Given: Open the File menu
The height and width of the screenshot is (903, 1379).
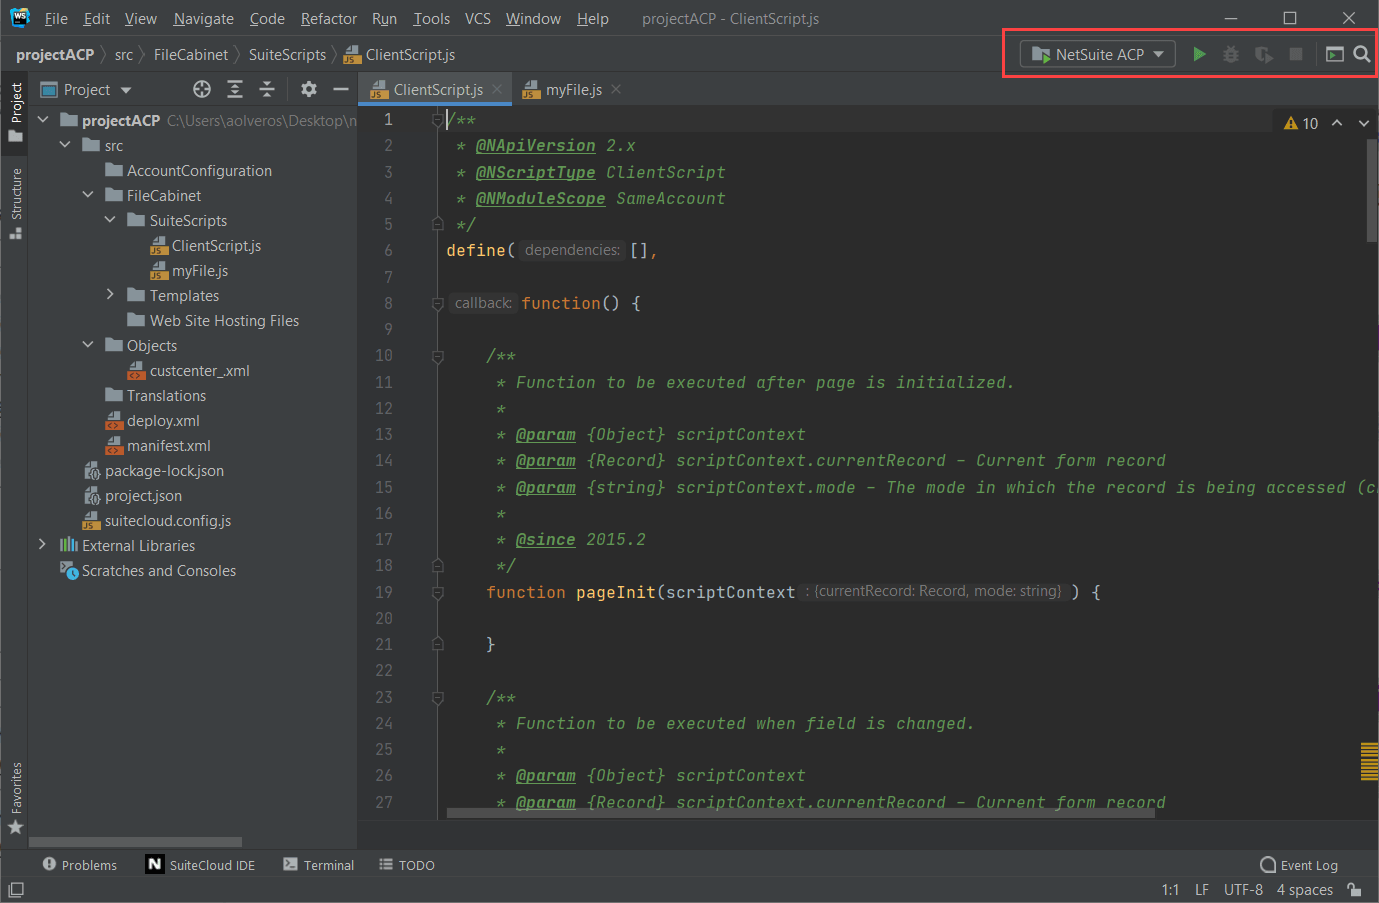Looking at the screenshot, I should click(56, 18).
